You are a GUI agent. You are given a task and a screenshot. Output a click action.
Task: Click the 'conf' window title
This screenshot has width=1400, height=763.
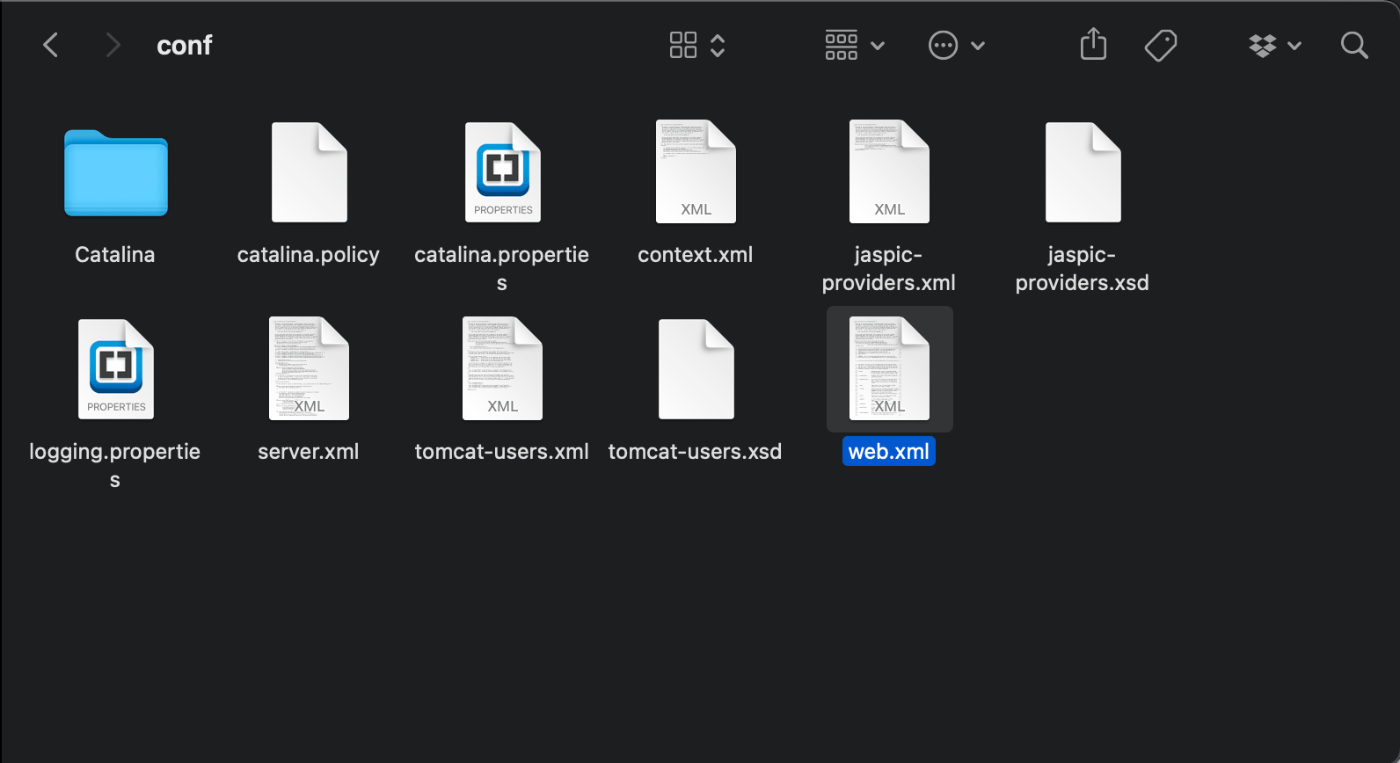click(184, 45)
